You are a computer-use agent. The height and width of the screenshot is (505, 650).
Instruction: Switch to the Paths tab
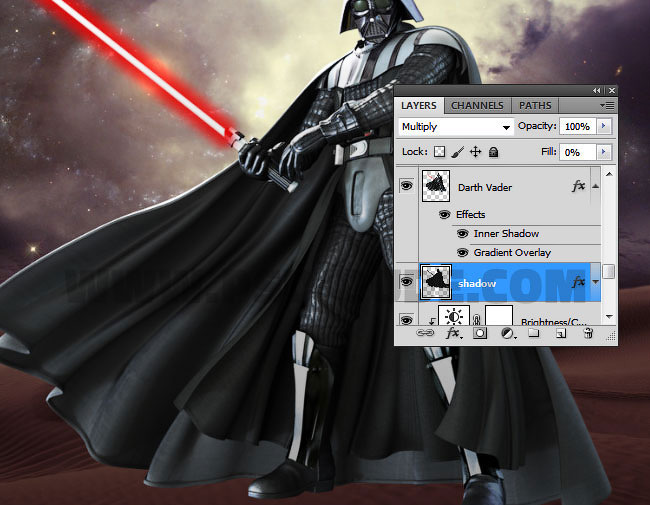point(535,106)
